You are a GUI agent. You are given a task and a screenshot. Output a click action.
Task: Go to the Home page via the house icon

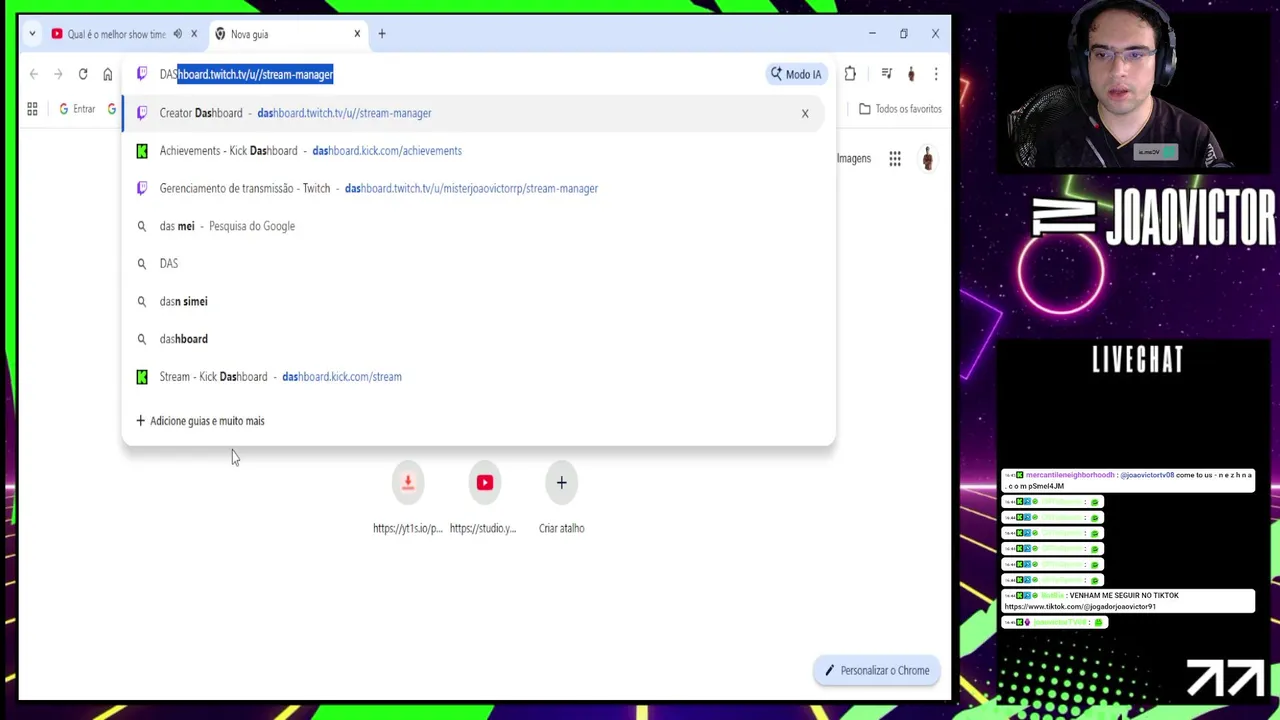[108, 74]
